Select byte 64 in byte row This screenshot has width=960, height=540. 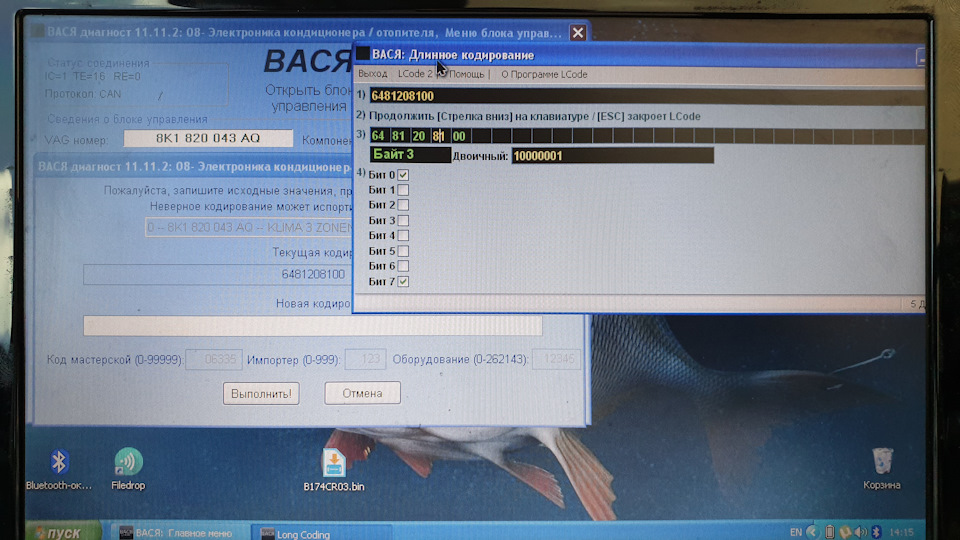[x=378, y=136]
